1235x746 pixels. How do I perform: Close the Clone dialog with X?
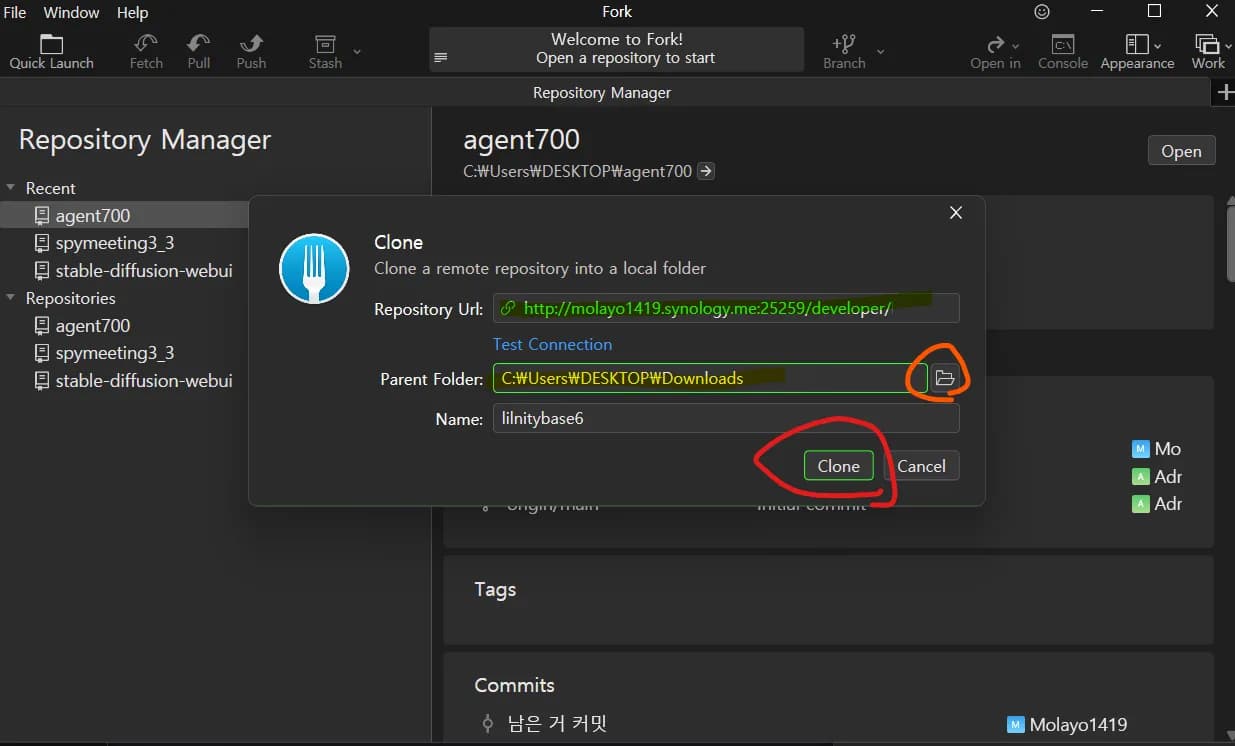click(x=956, y=213)
